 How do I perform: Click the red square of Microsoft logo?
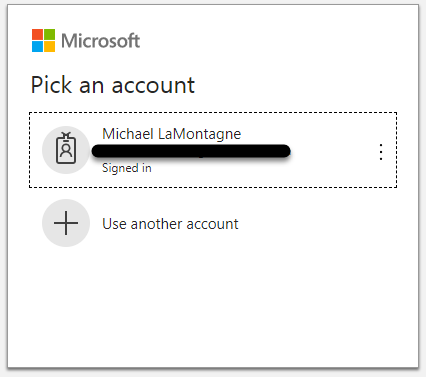point(37,34)
